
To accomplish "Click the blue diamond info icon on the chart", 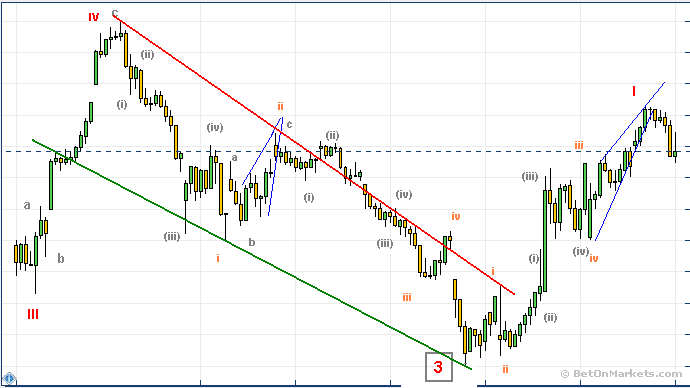I will (9, 378).
